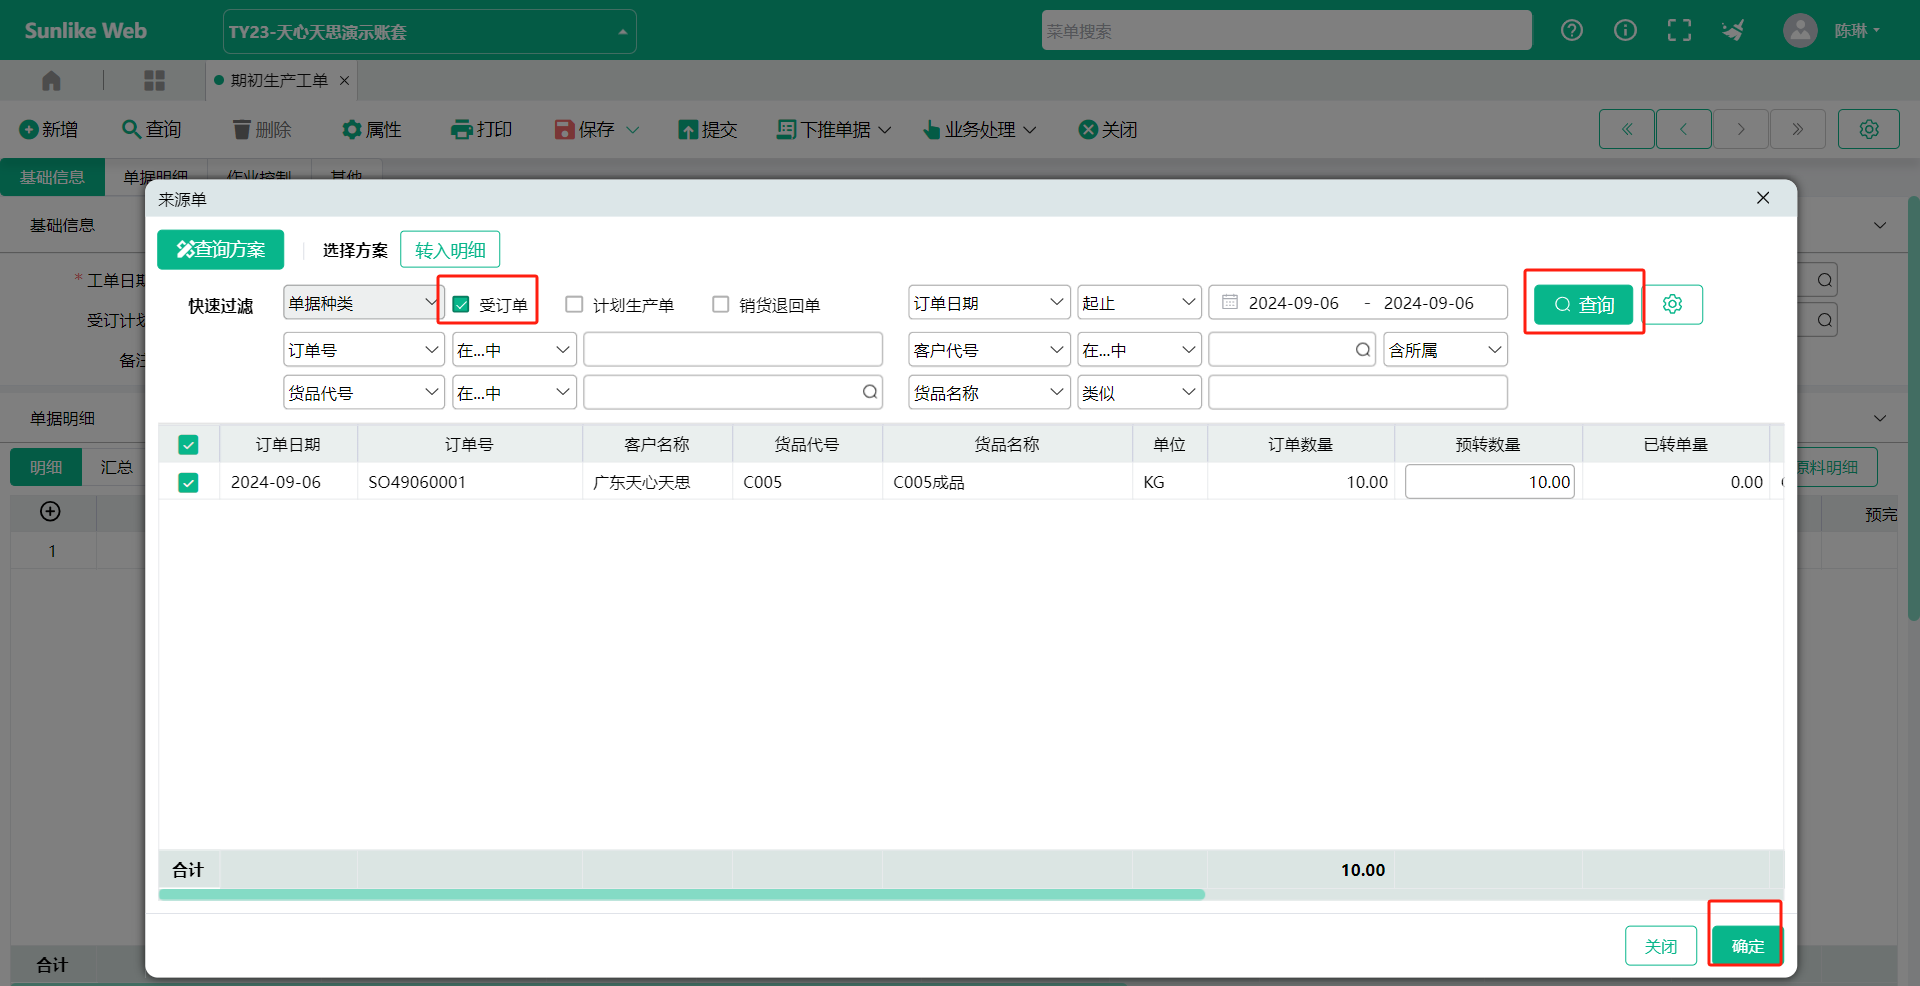The image size is (1920, 986).
Task: Check the 销货退回单 checkbox
Action: click(x=720, y=305)
